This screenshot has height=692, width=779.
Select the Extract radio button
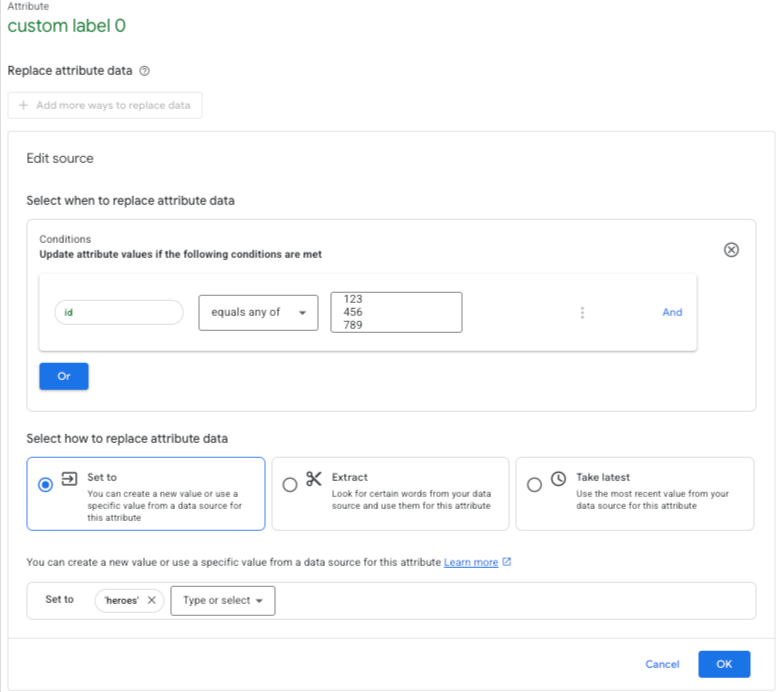point(290,484)
